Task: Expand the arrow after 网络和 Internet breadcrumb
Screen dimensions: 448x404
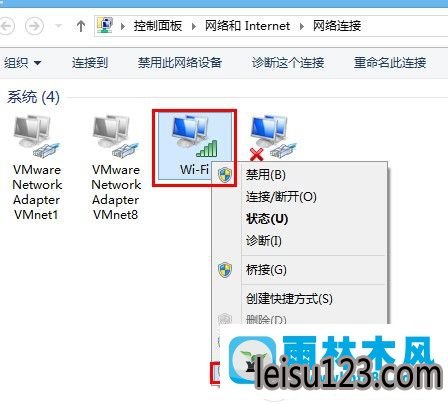Action: point(302,26)
